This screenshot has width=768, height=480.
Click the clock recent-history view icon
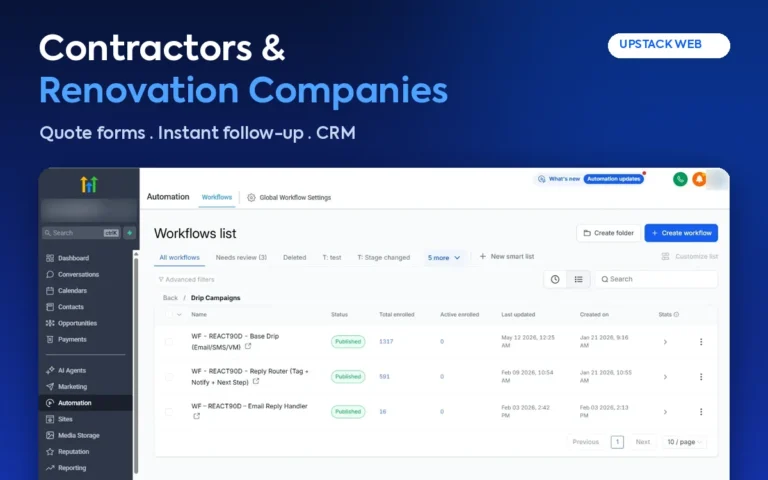tap(555, 279)
